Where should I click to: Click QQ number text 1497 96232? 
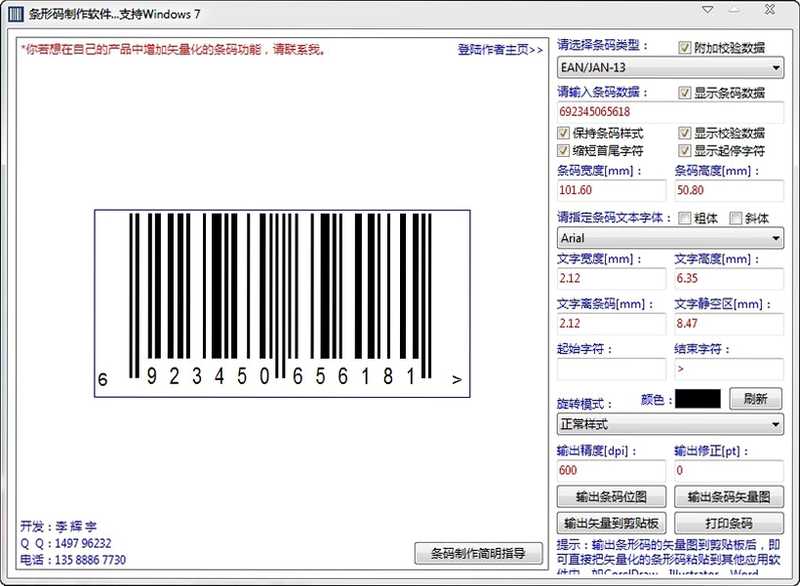coord(83,543)
